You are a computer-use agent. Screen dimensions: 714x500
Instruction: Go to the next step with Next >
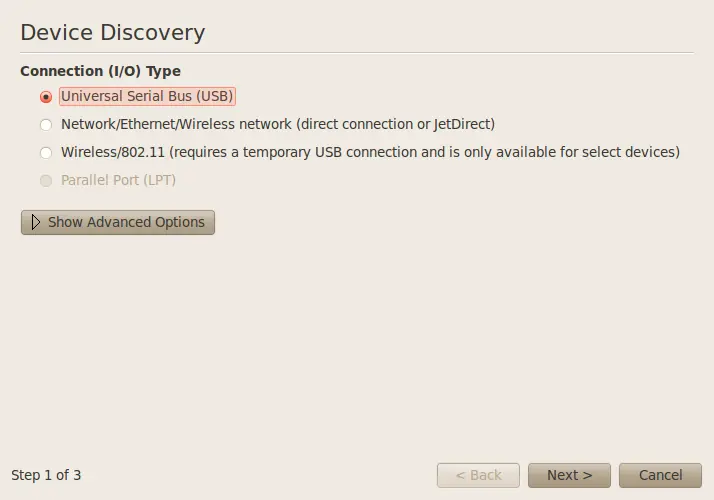pyautogui.click(x=569, y=475)
